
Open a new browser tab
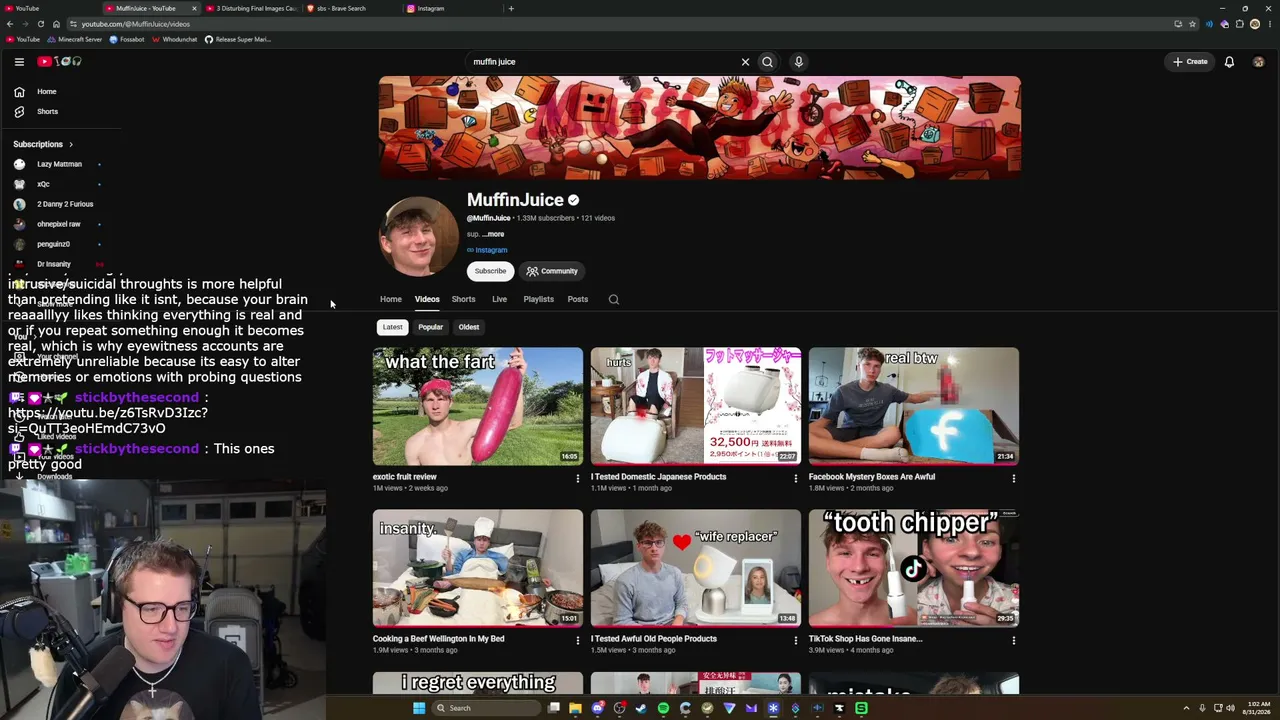[x=511, y=8]
